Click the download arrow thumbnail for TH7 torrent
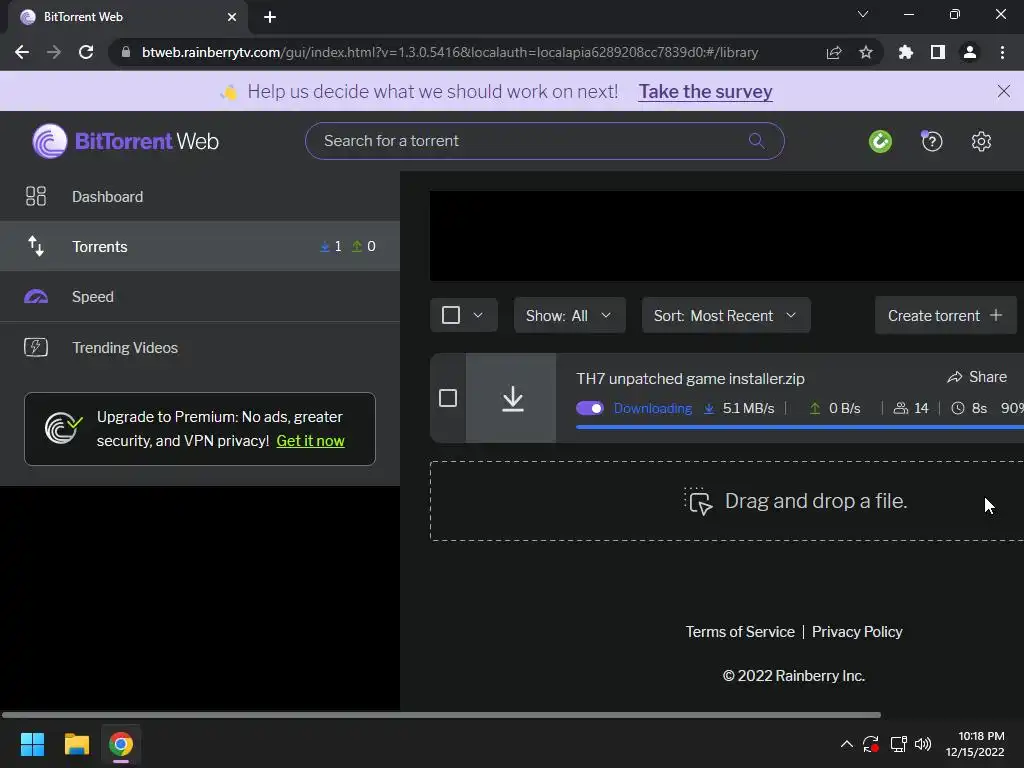Viewport: 1024px width, 768px height. [x=511, y=398]
